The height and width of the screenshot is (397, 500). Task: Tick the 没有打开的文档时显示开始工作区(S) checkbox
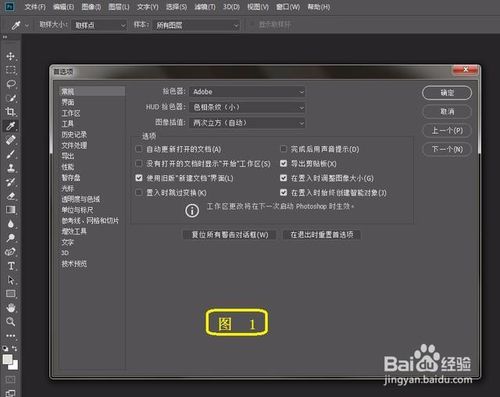139,163
